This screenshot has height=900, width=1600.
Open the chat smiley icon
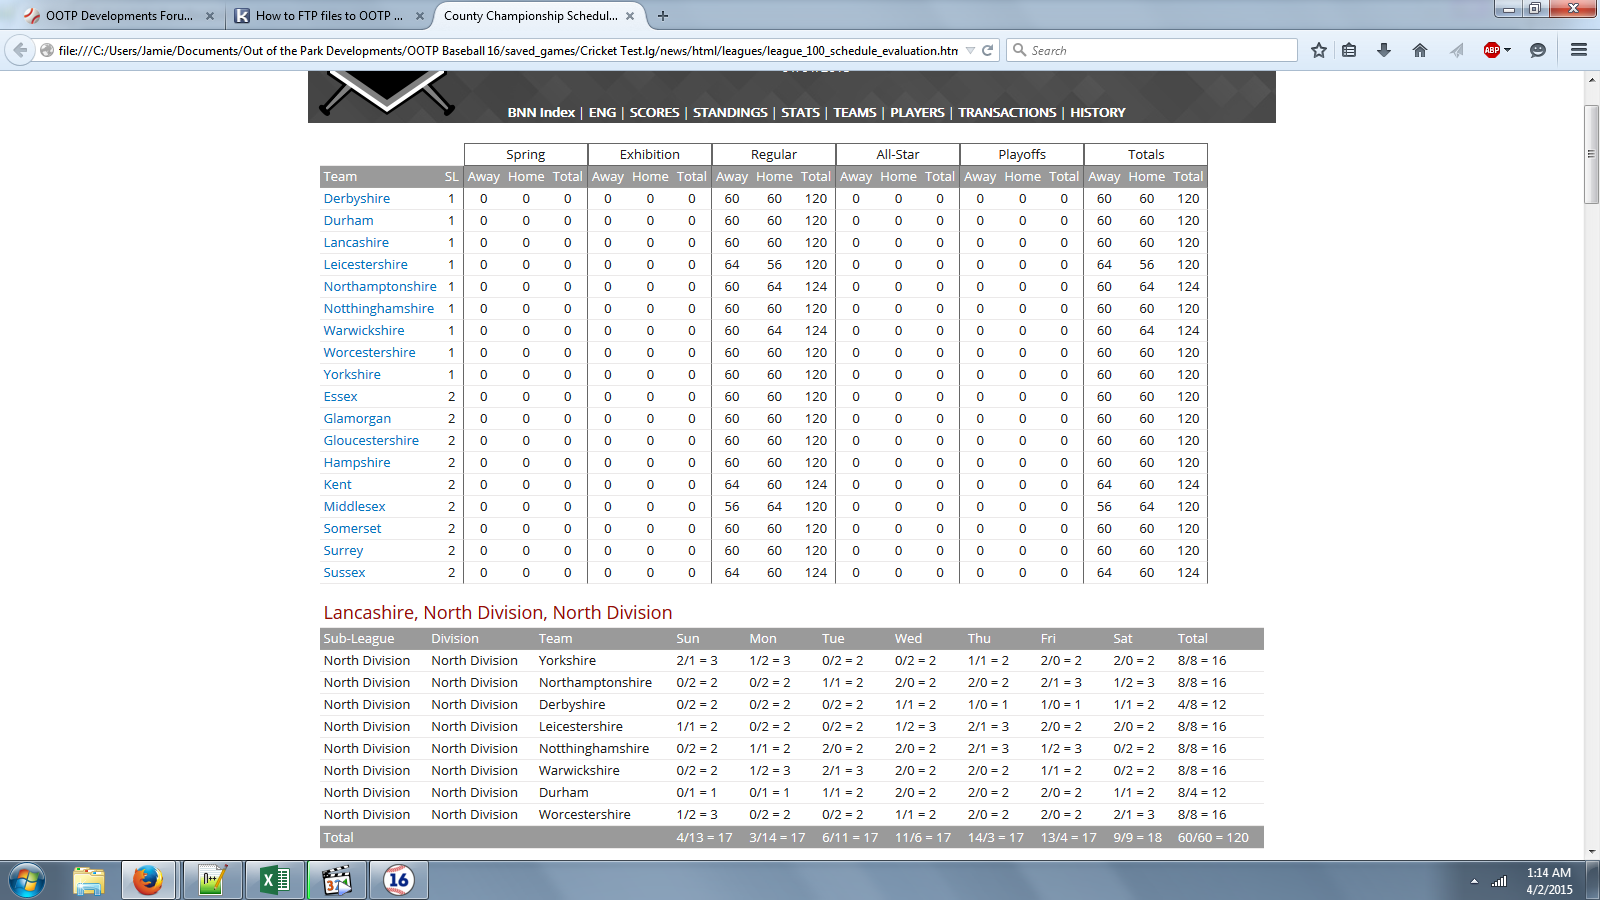1538,50
